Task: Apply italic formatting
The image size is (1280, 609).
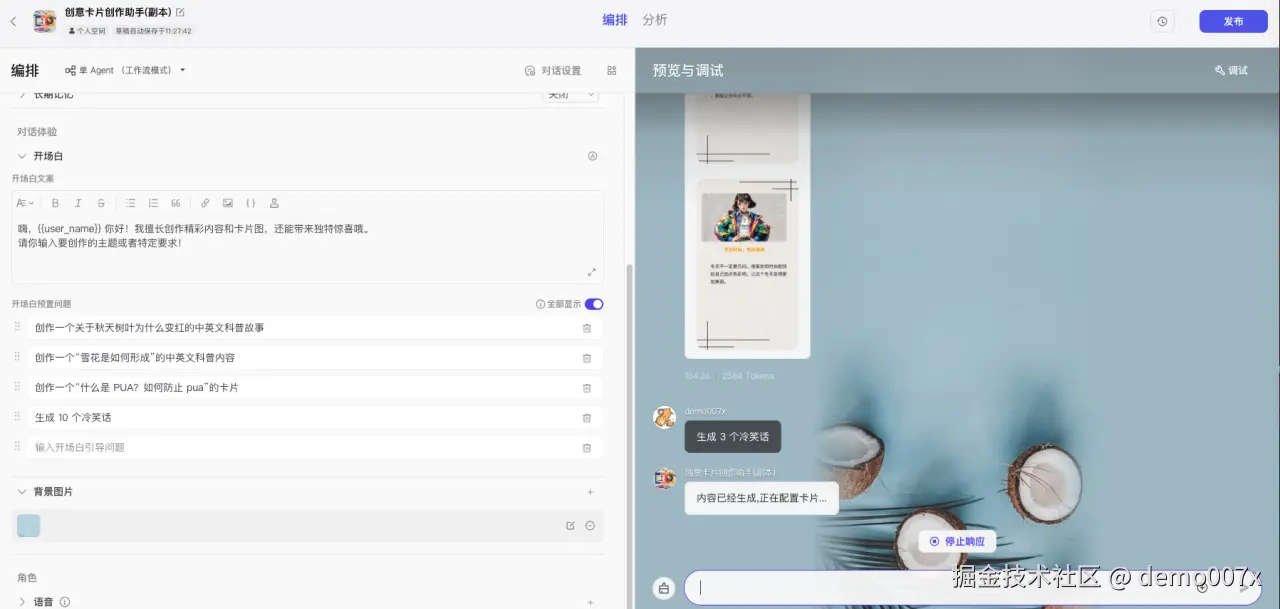Action: pos(78,203)
